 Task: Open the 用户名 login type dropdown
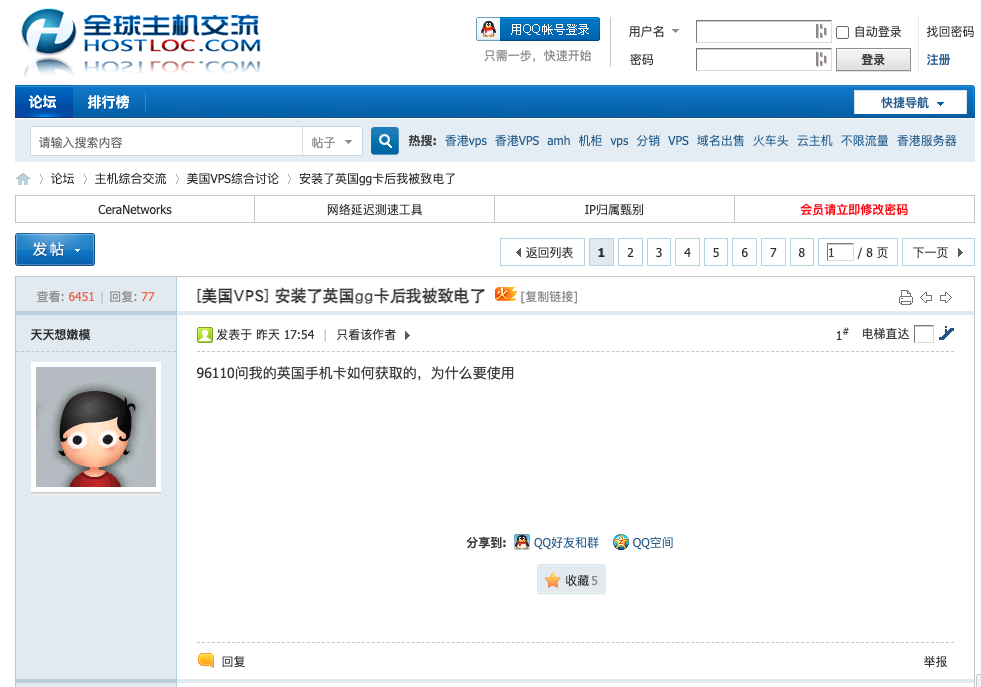[653, 31]
